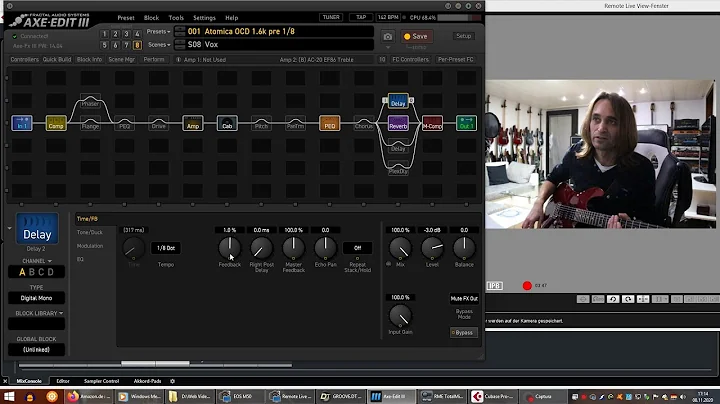Open the Scenes dropdown
The height and width of the screenshot is (404, 720).
(159, 45)
